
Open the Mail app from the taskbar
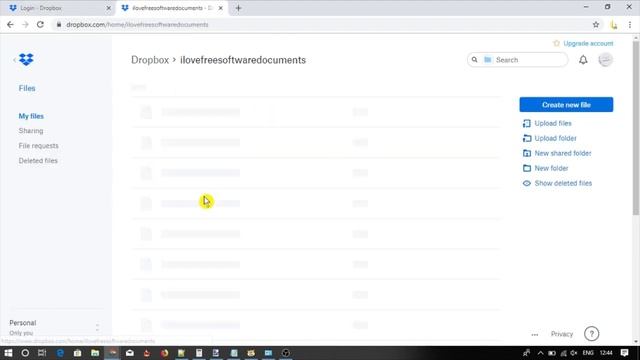tap(130, 353)
